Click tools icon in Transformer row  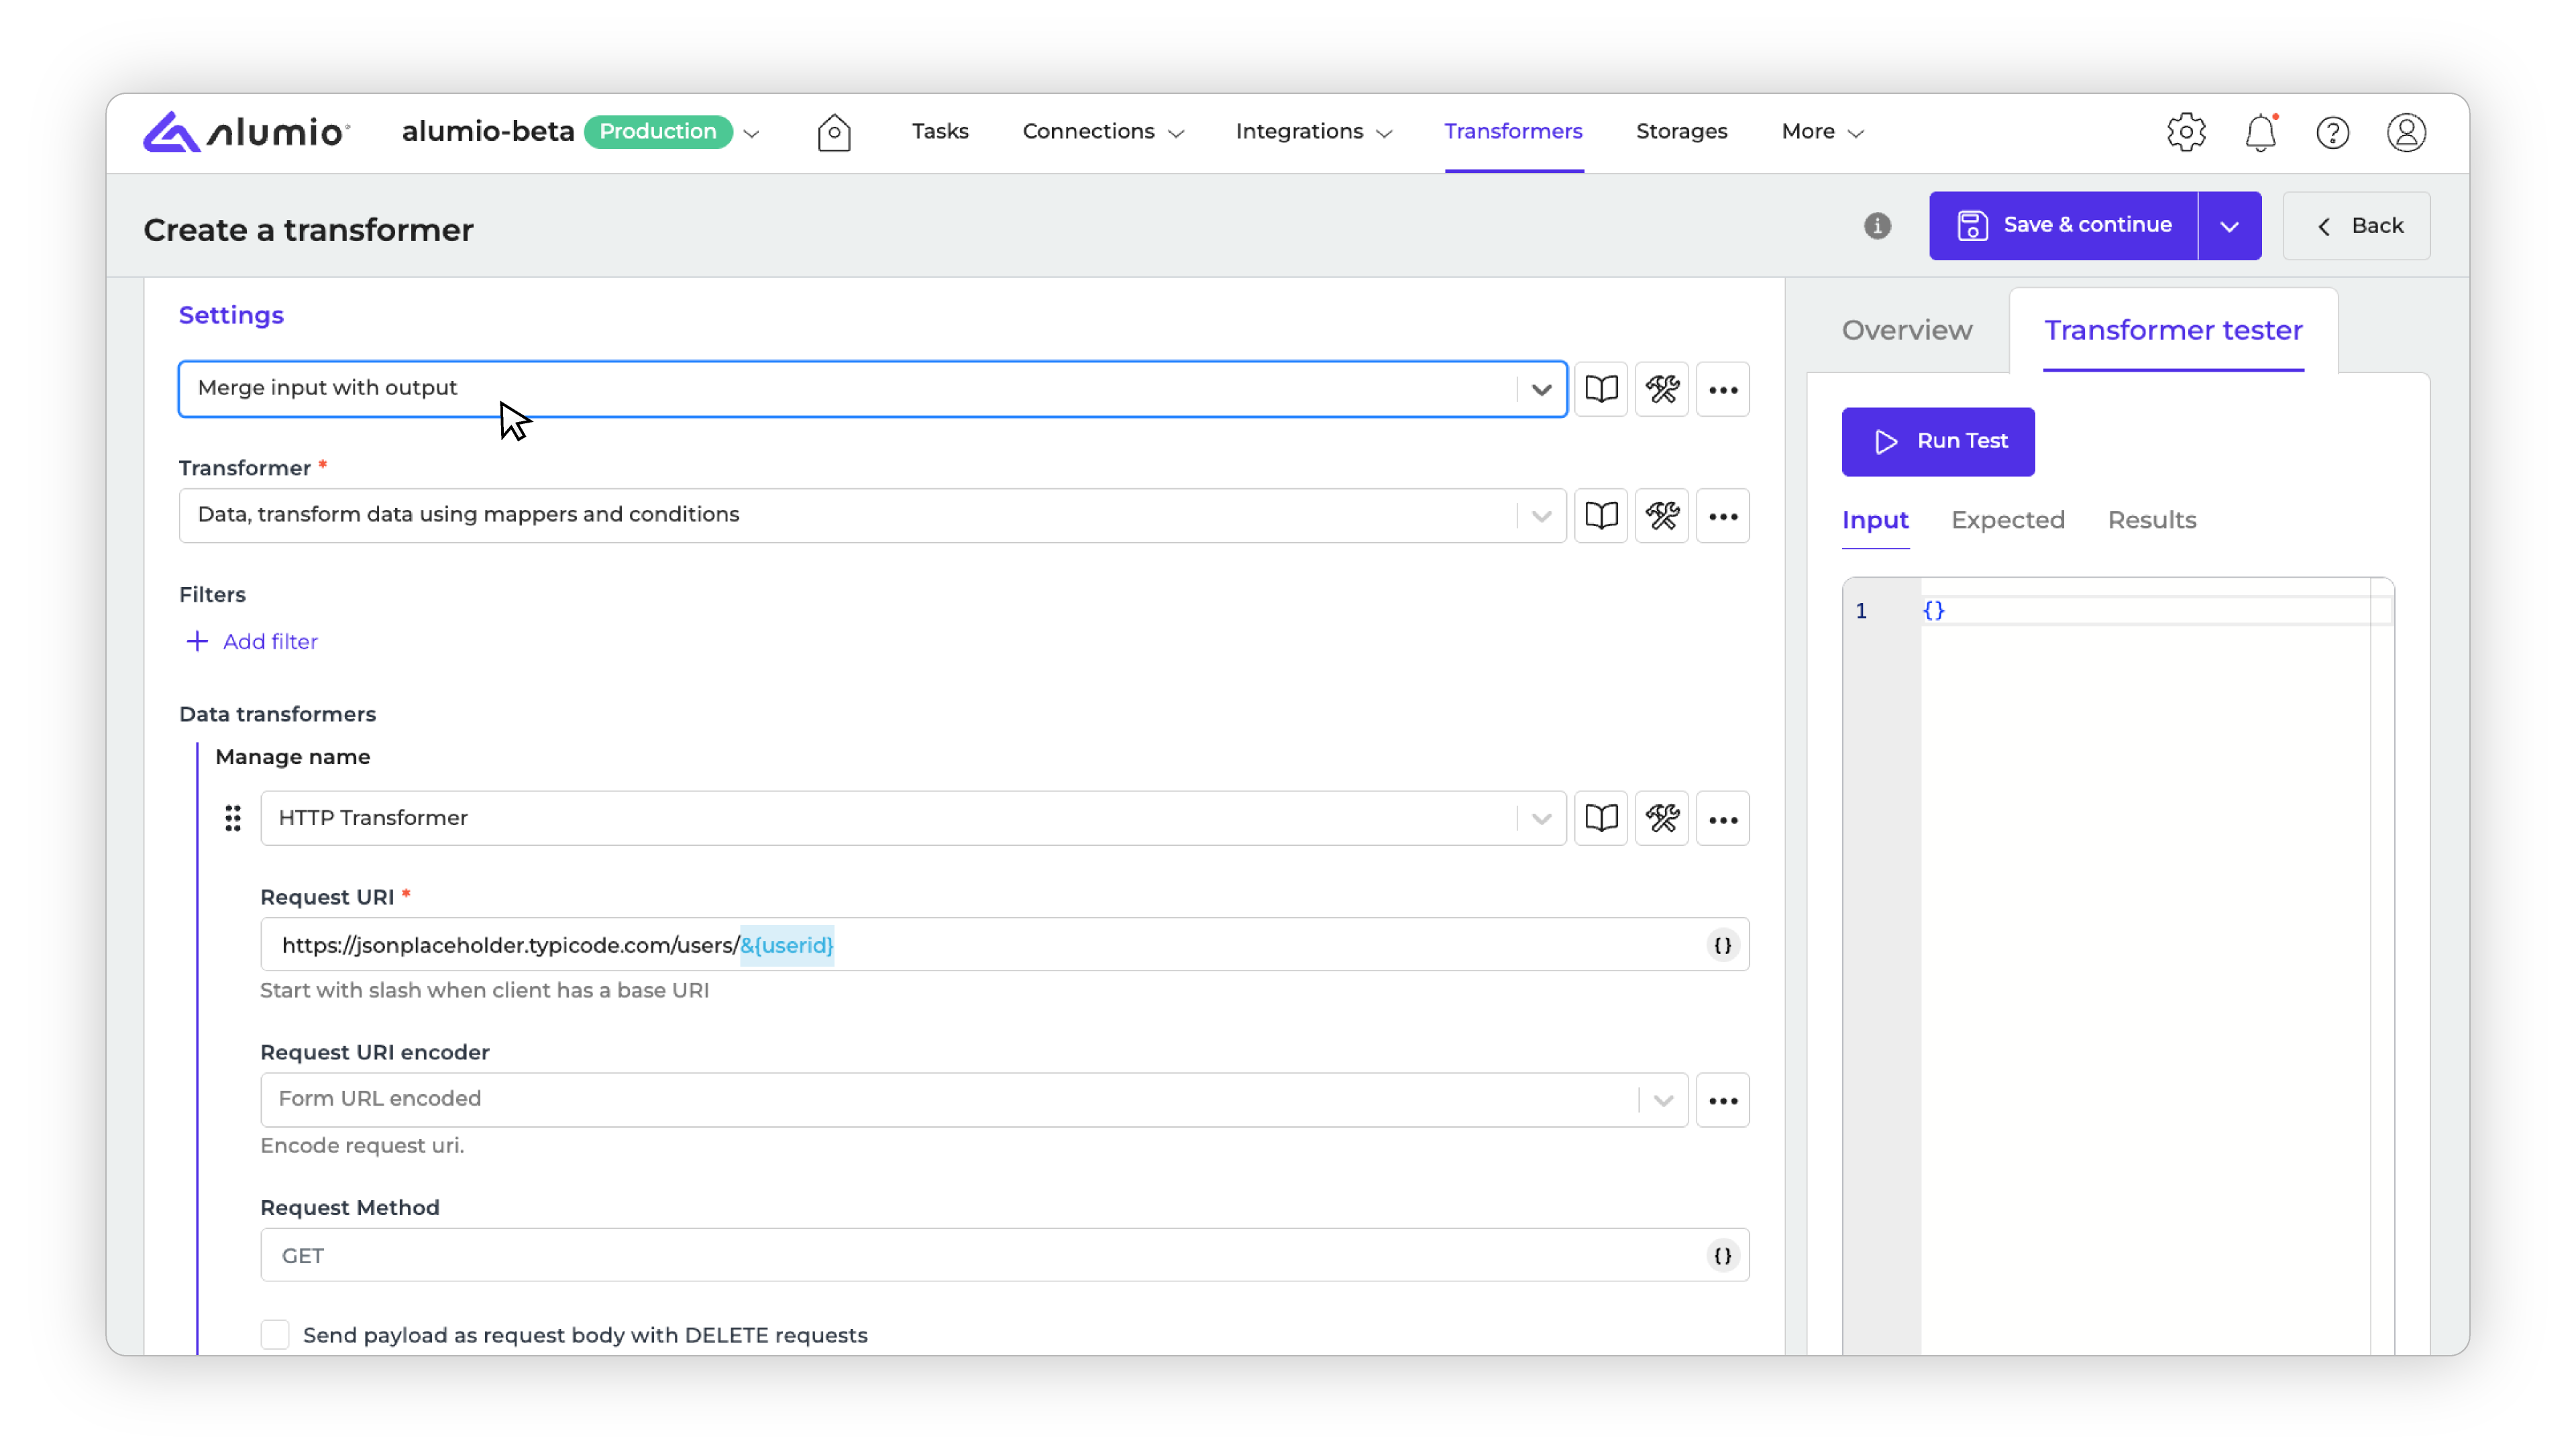coord(1662,516)
